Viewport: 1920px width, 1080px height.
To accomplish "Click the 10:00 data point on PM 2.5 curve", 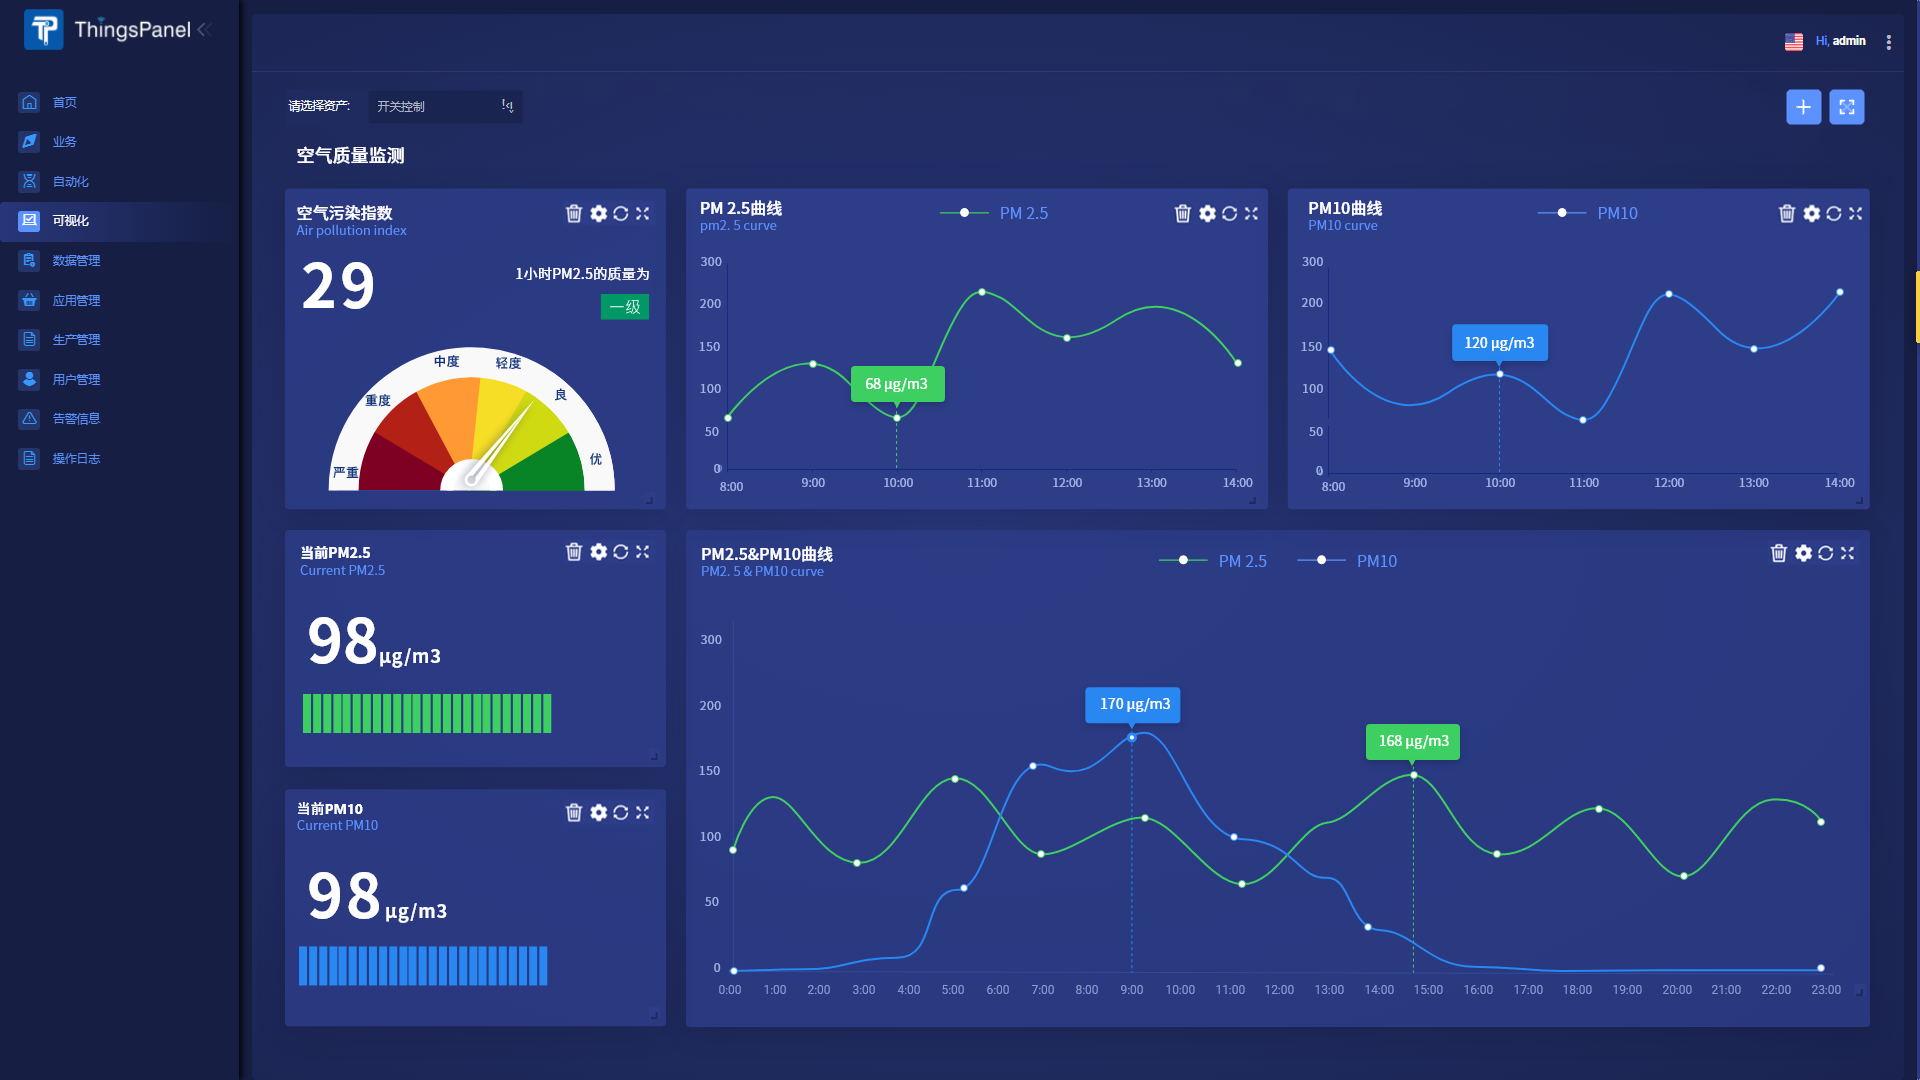I will pyautogui.click(x=897, y=418).
